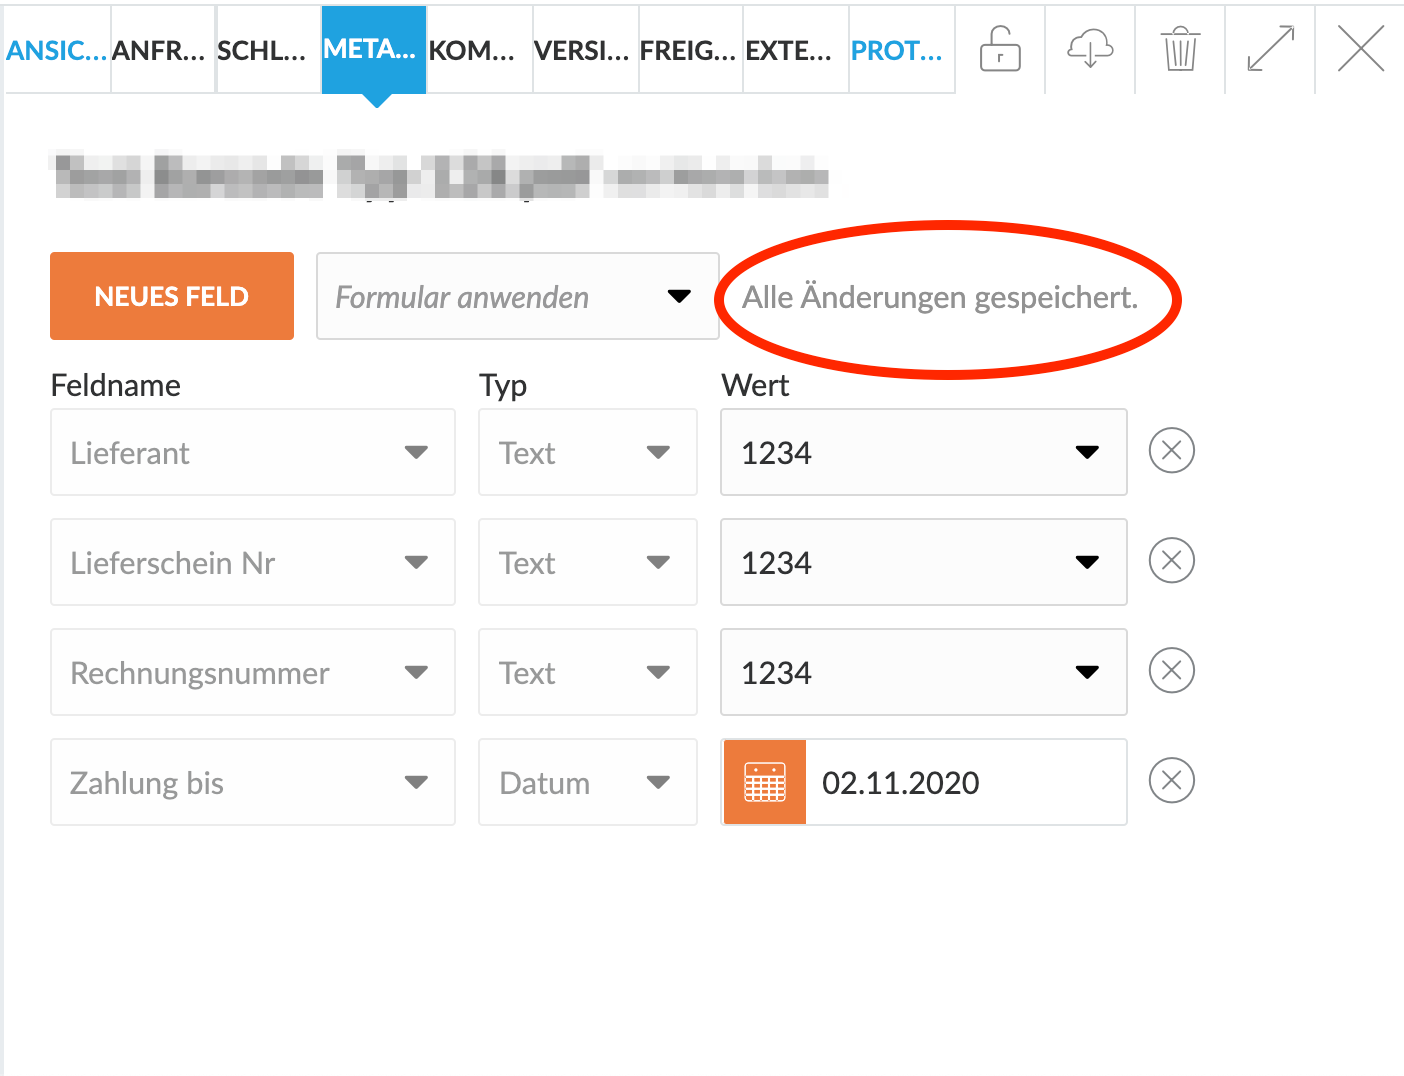Go to the KOM... tab
Screen dimensions: 1404x1076
(x=480, y=50)
